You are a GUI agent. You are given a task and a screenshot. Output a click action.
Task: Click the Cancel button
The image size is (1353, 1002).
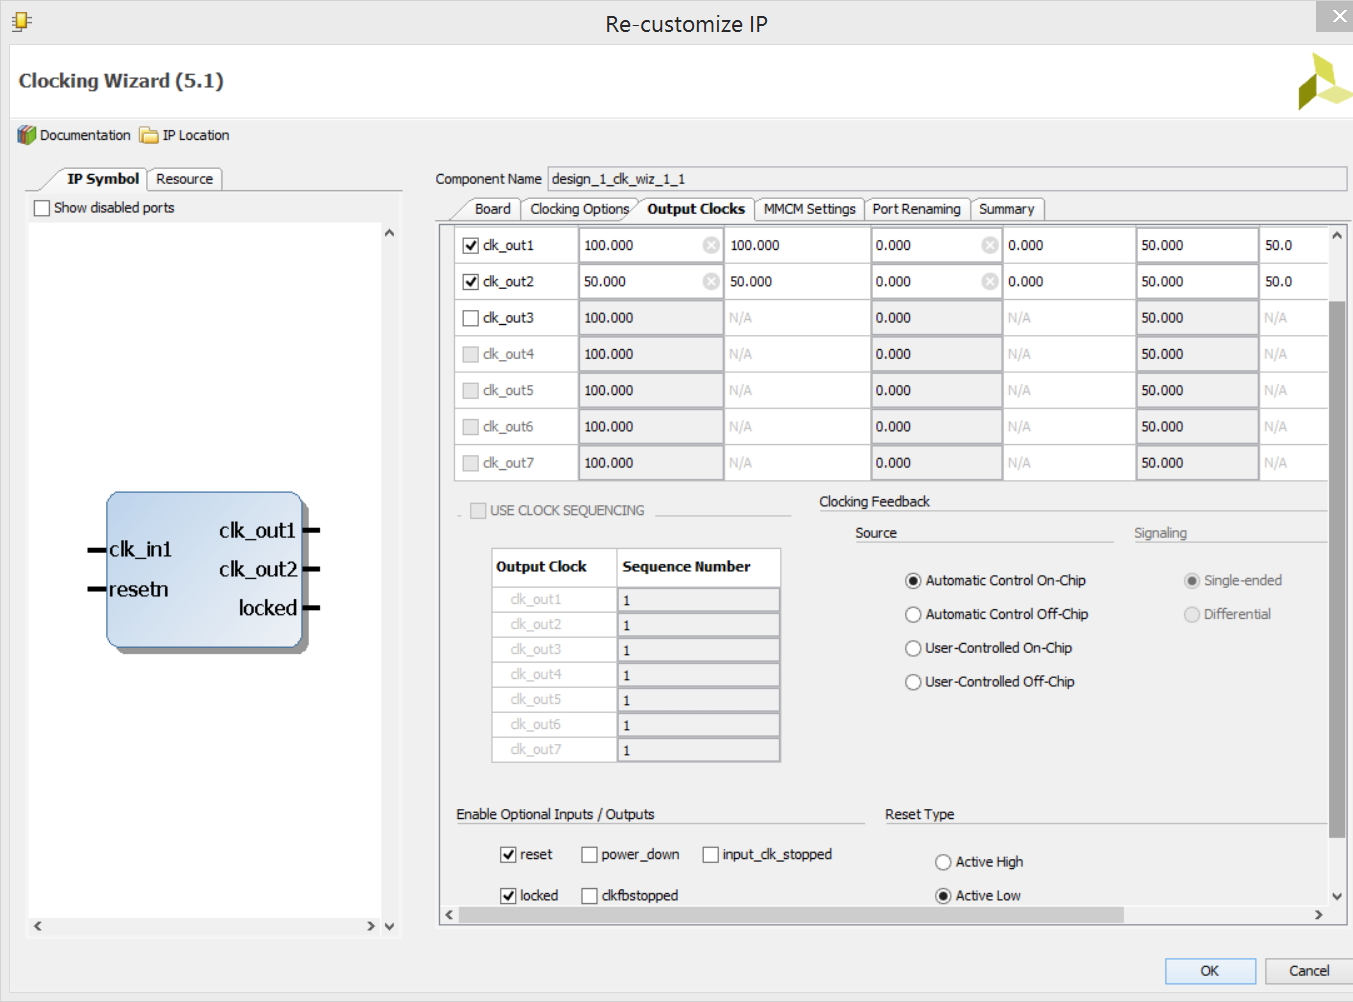click(1309, 971)
